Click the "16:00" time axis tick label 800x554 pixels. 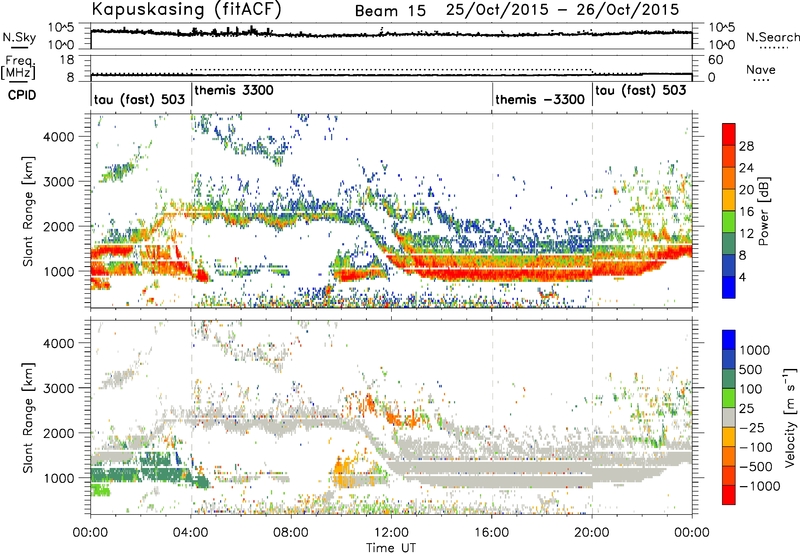point(492,533)
